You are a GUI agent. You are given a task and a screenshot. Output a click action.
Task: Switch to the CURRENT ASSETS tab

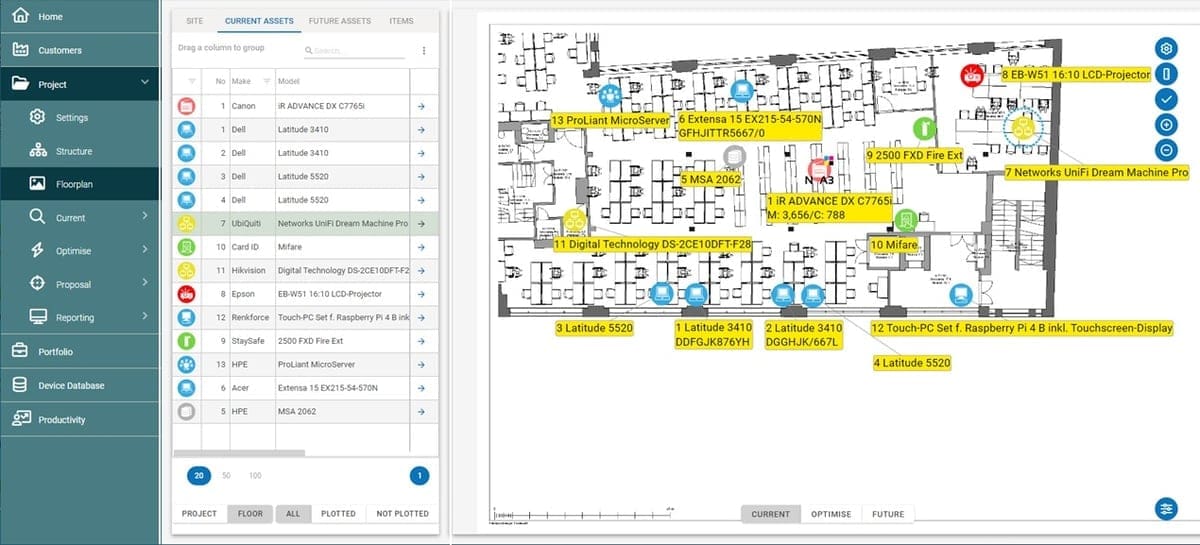pyautogui.click(x=257, y=21)
